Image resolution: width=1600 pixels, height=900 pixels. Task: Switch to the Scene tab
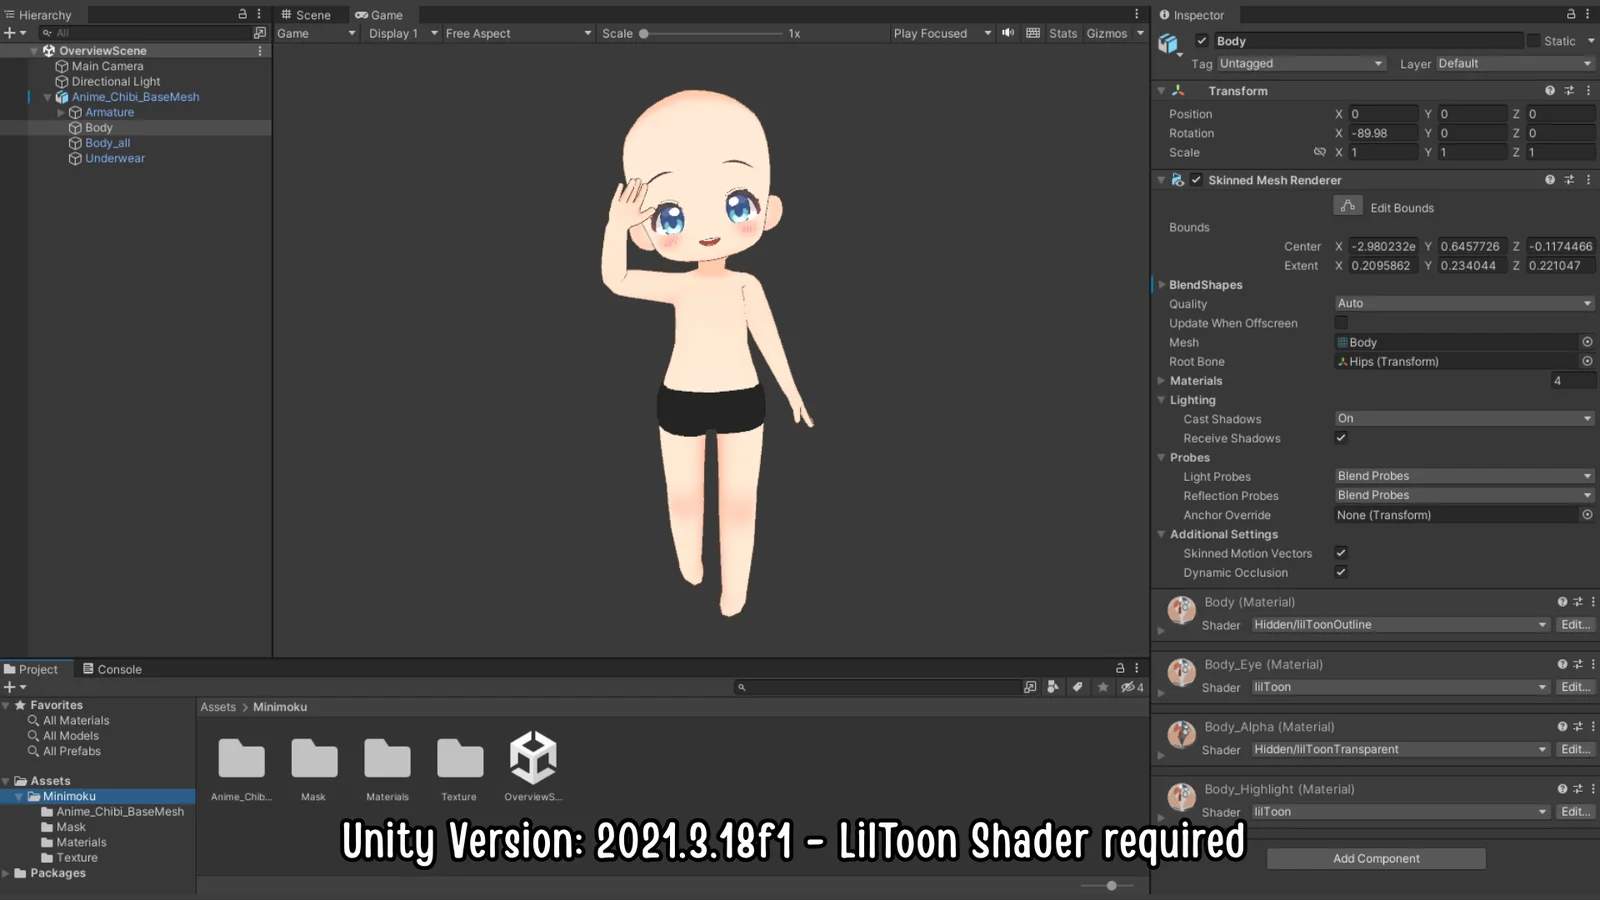pyautogui.click(x=310, y=14)
